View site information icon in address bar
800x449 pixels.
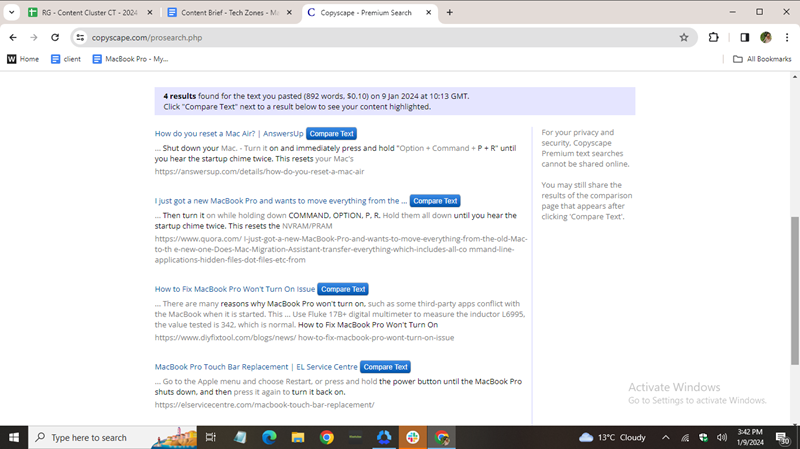80,37
